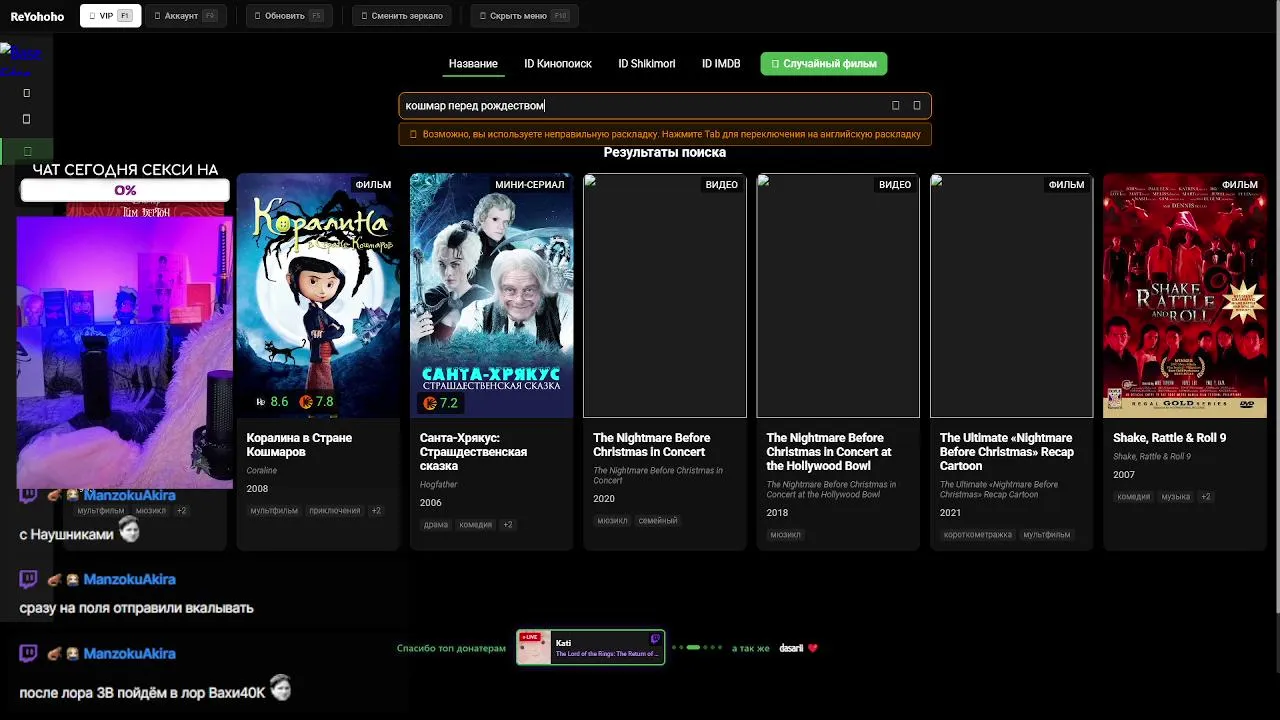Screen dimensions: 1280x720
Task: Open the Аккаунт menu button
Action: pyautogui.click(x=185, y=16)
